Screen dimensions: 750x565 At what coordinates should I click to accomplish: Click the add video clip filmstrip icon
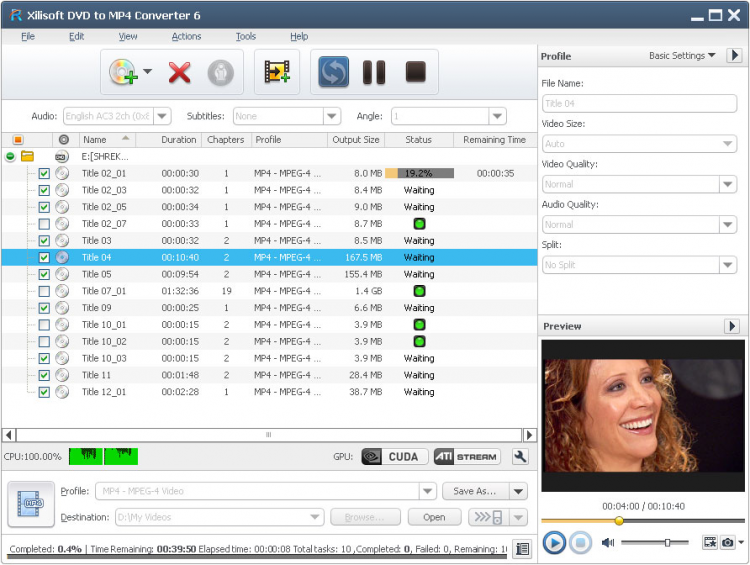click(277, 72)
